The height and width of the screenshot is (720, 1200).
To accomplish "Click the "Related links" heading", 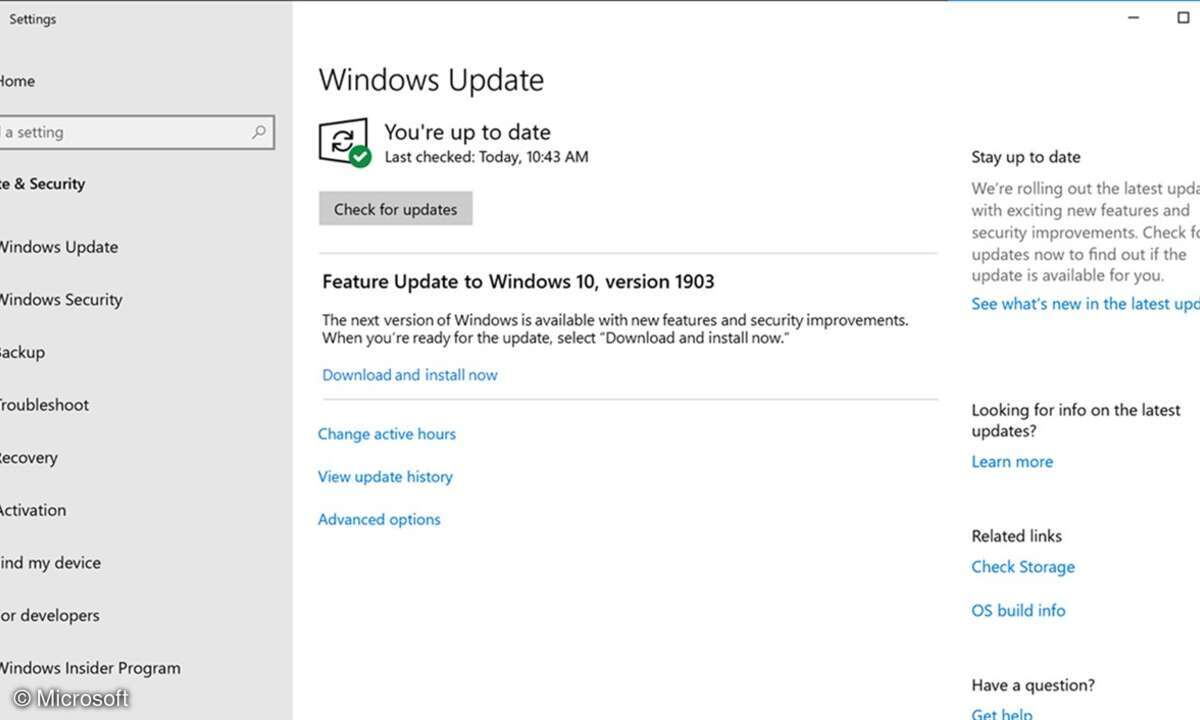I will [x=1017, y=536].
